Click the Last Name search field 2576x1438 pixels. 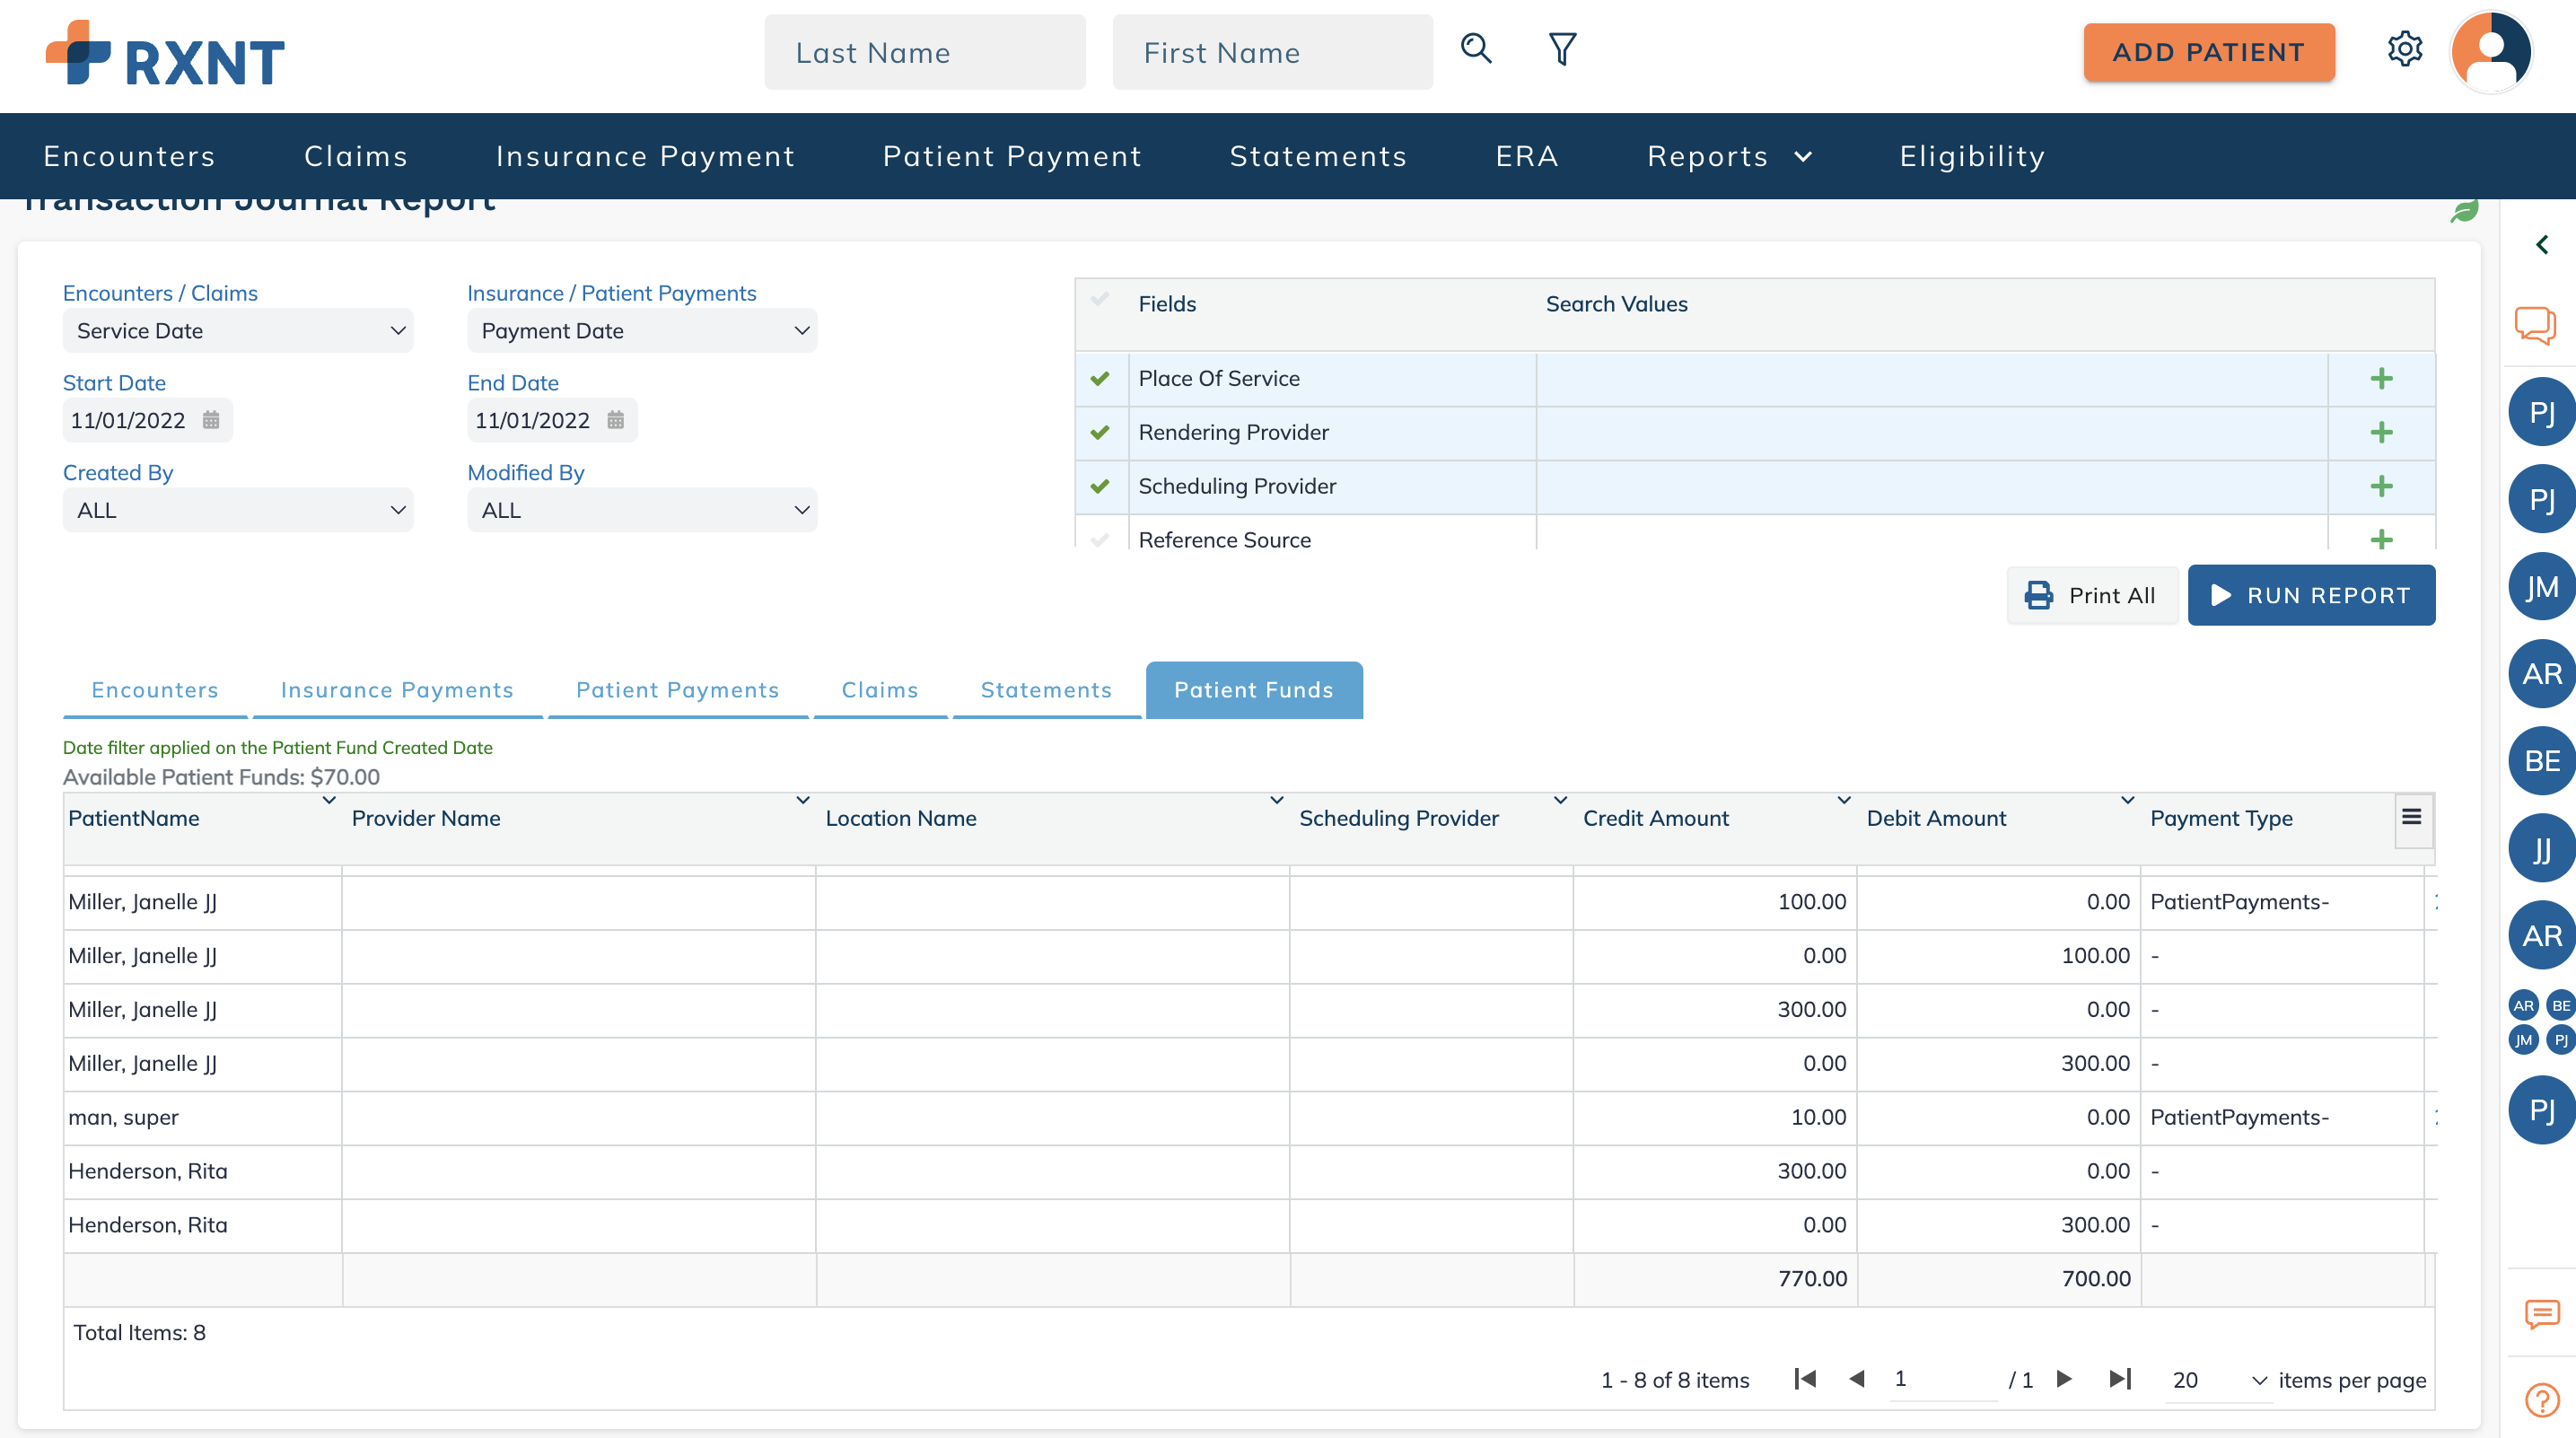pos(924,52)
